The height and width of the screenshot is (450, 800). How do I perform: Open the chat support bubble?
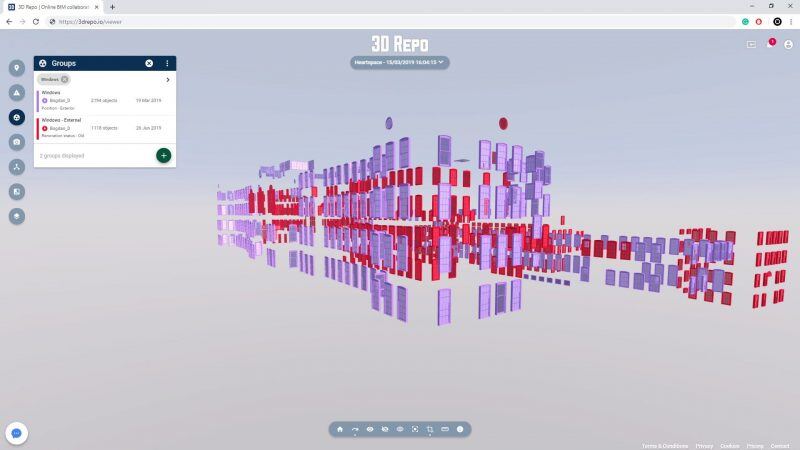click(x=16, y=433)
